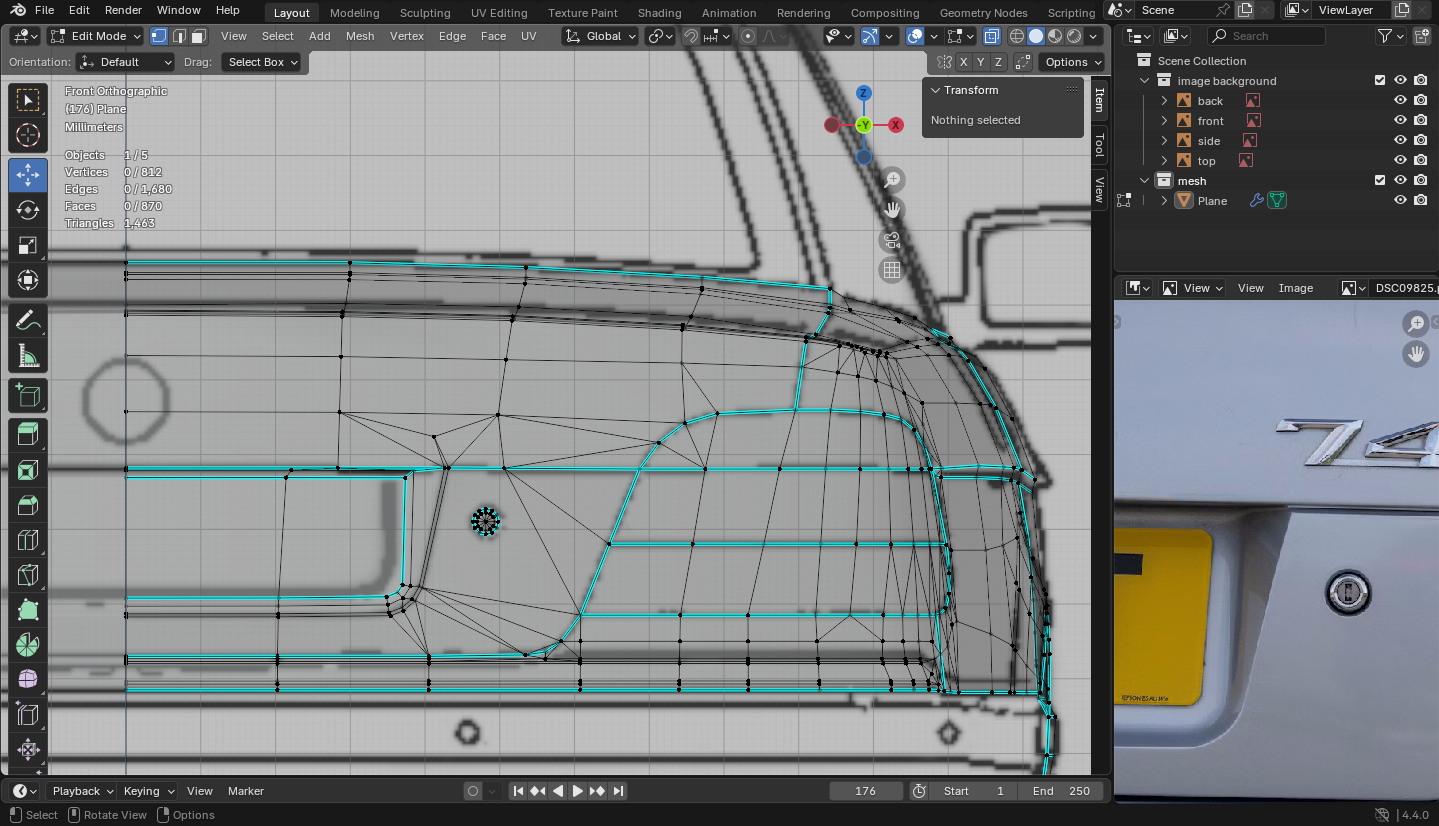This screenshot has width=1439, height=826.
Task: Pick the Knife tool
Action: pos(28,575)
